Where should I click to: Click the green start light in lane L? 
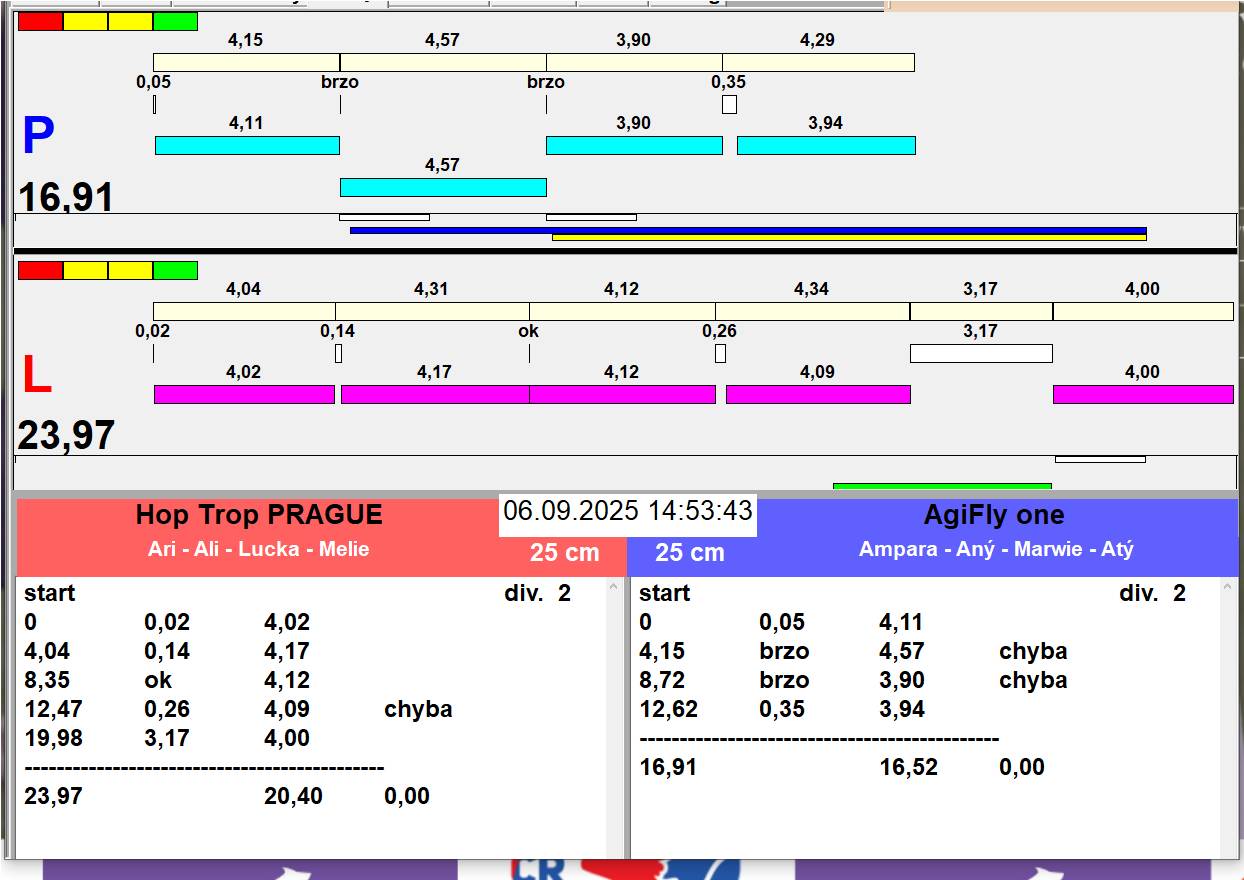[x=175, y=270]
